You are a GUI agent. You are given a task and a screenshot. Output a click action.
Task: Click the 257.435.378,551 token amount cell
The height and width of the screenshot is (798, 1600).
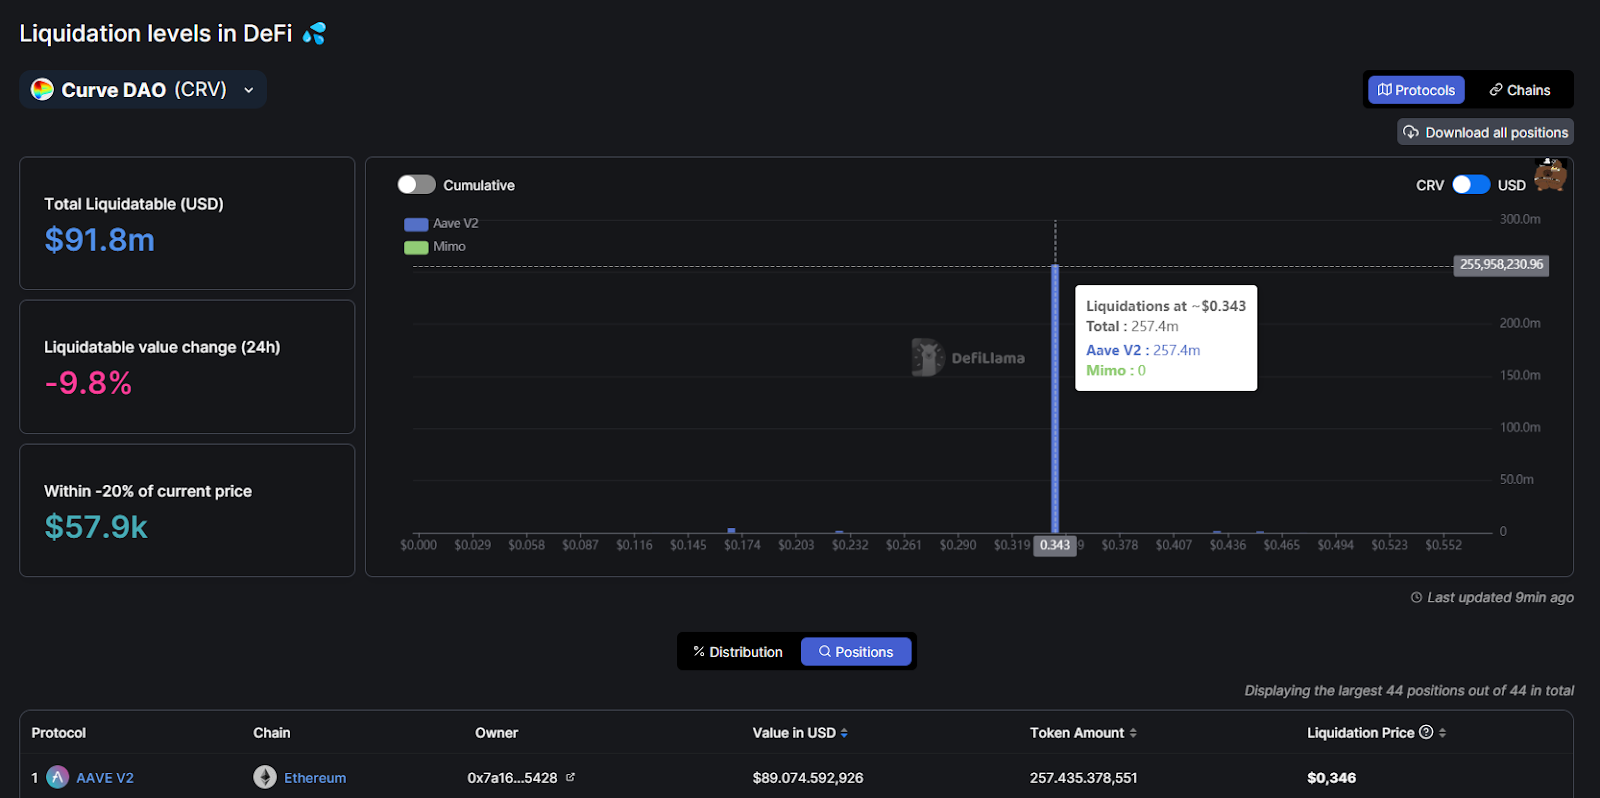(x=1084, y=778)
